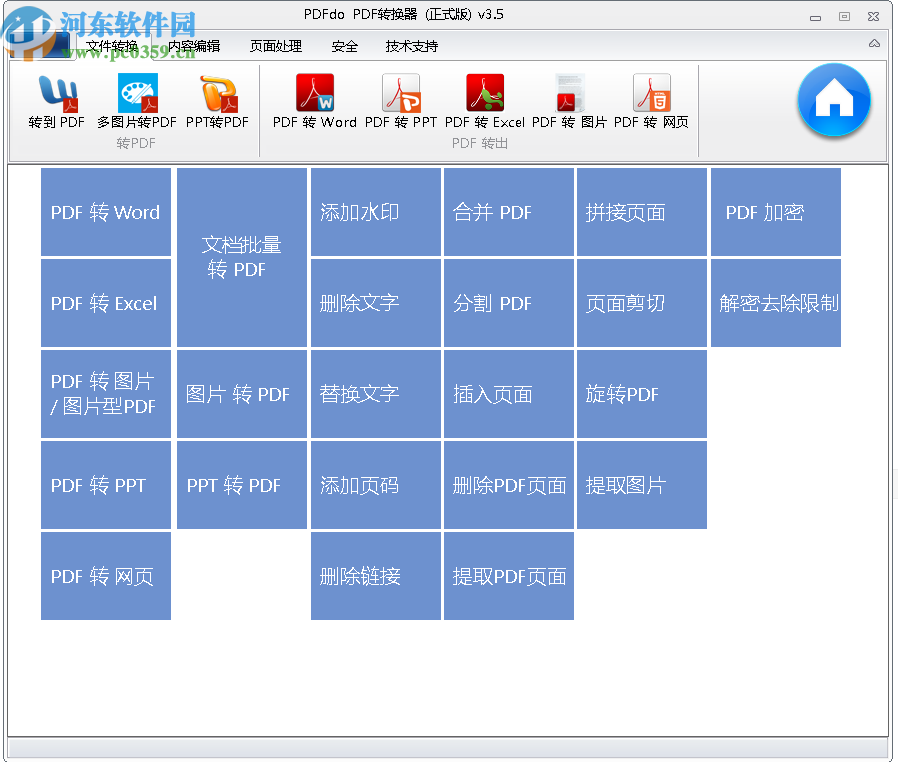Open the 解密去除限制 tile
This screenshot has width=898, height=762.
(x=775, y=303)
